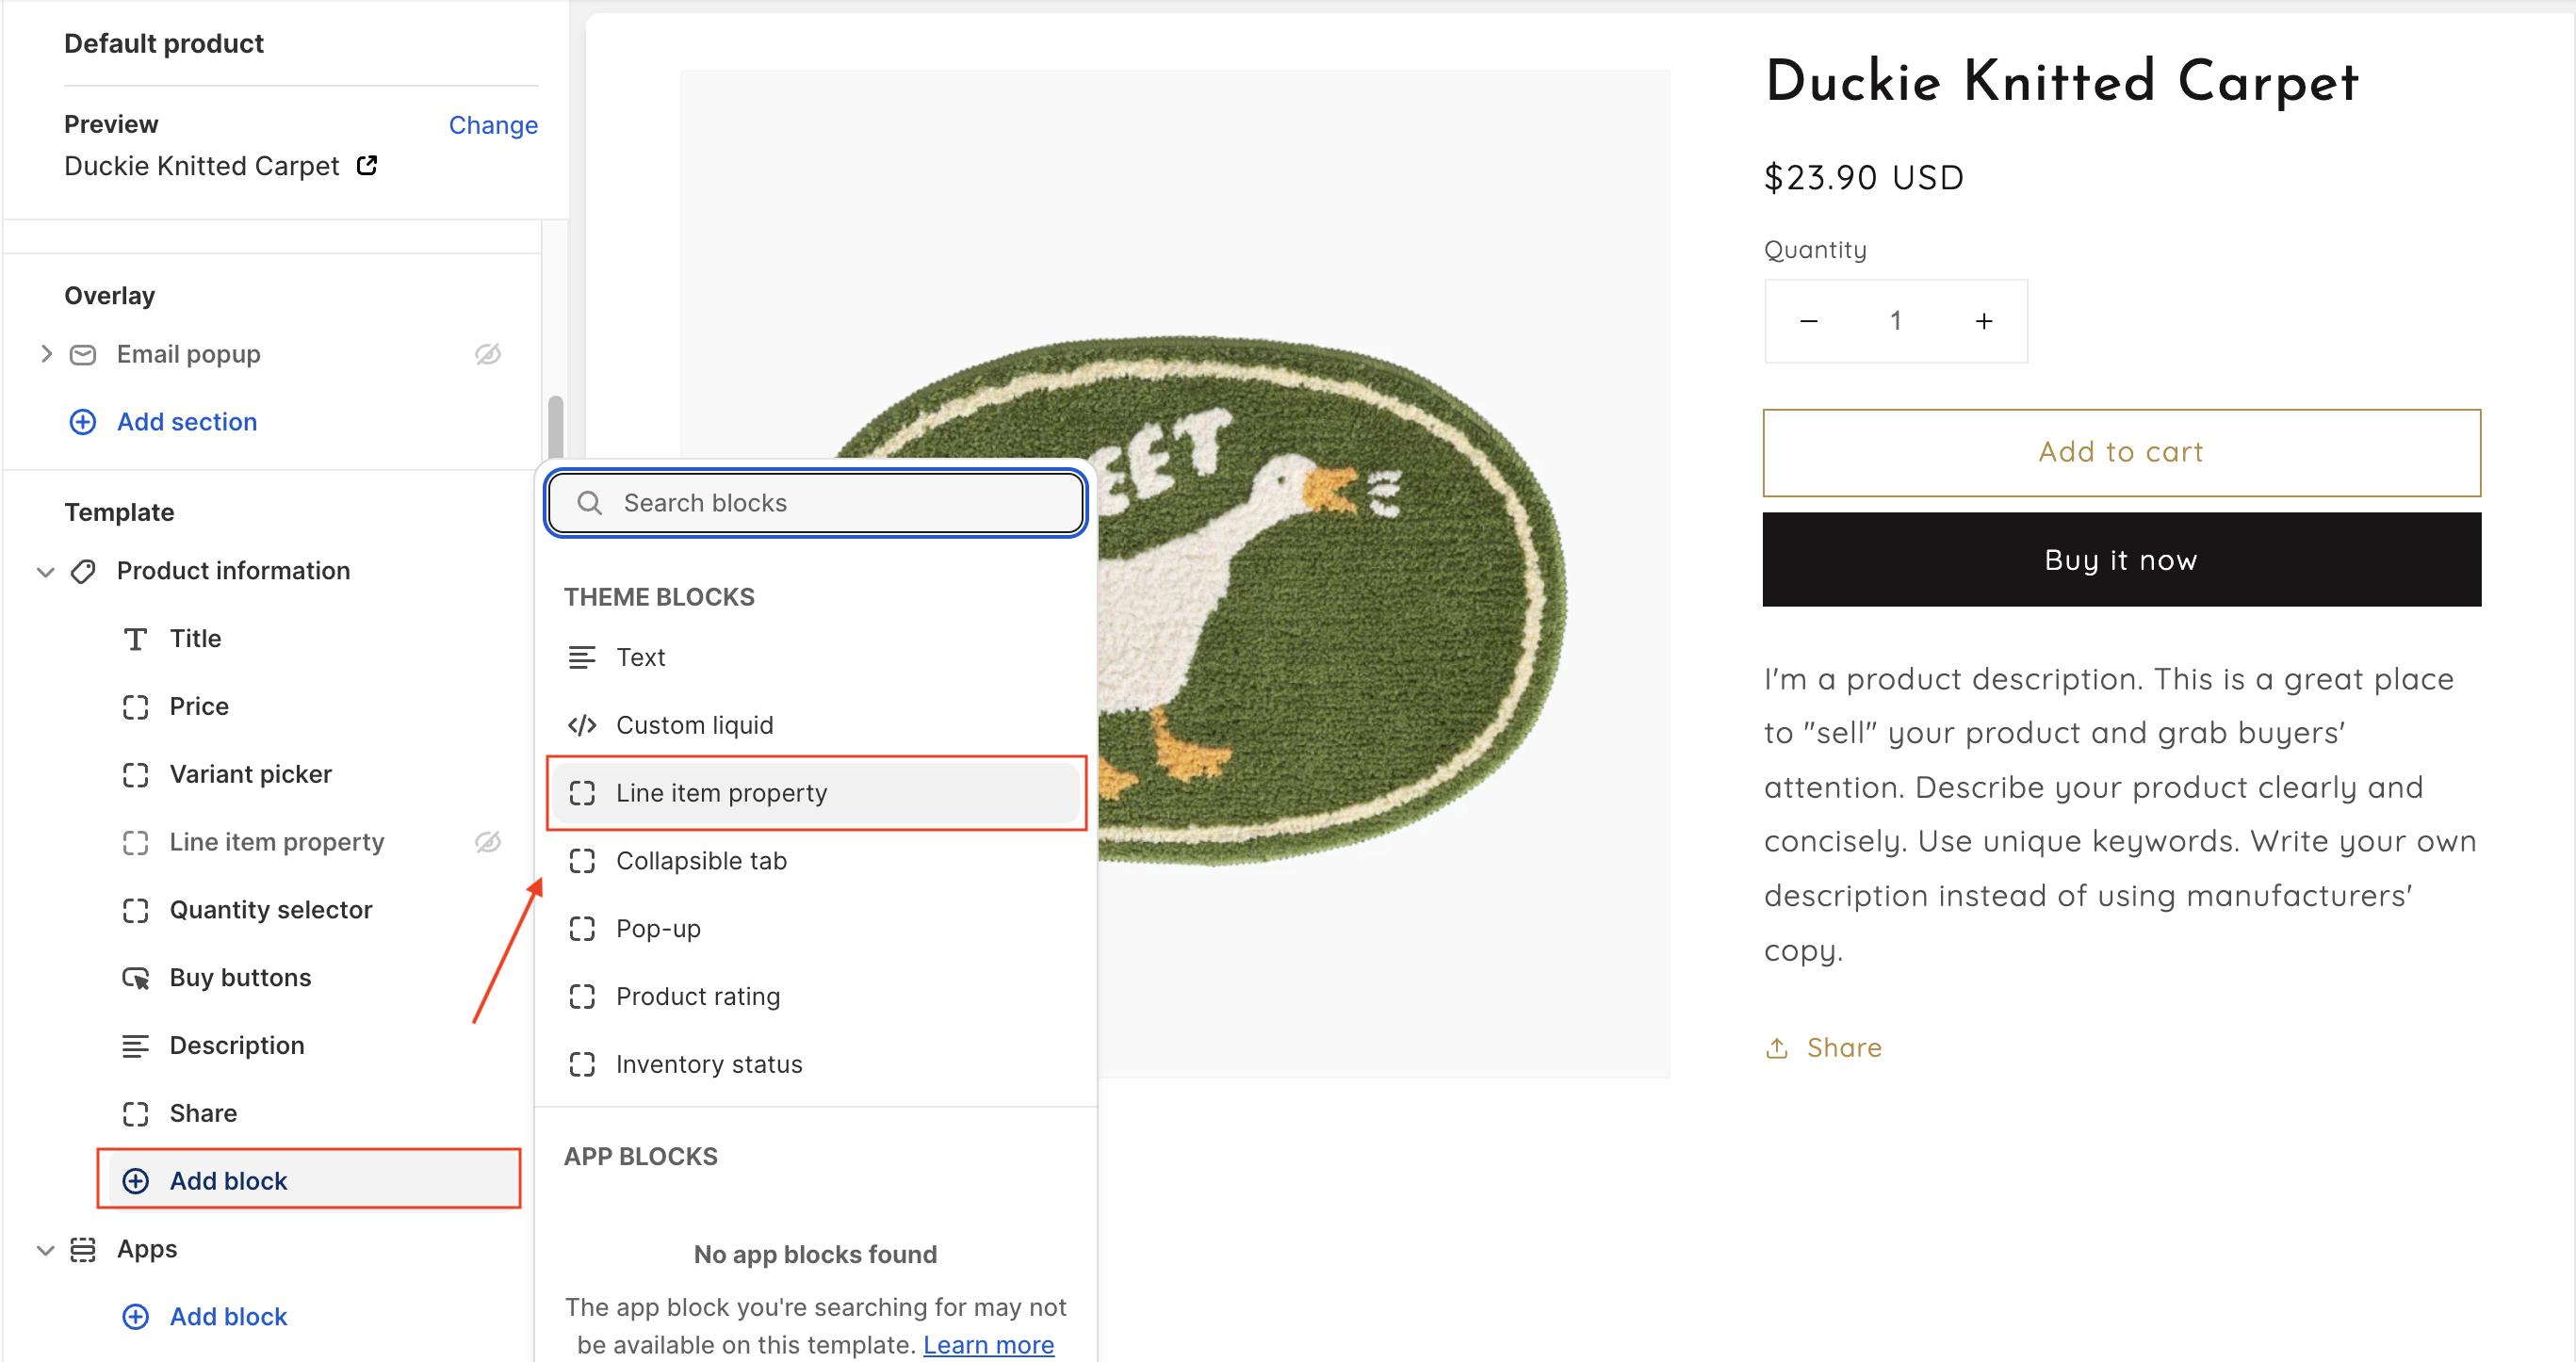Choose Collapsible tab block from list

(x=700, y=861)
